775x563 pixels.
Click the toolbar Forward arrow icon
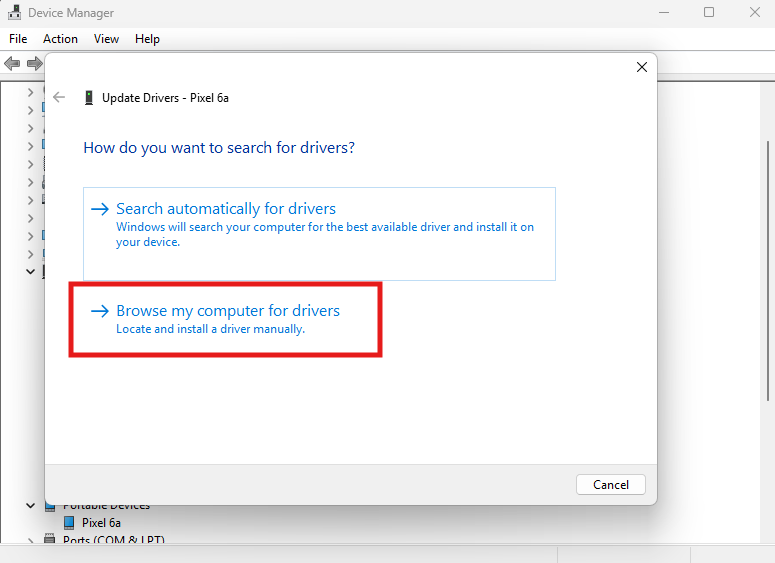(x=34, y=64)
